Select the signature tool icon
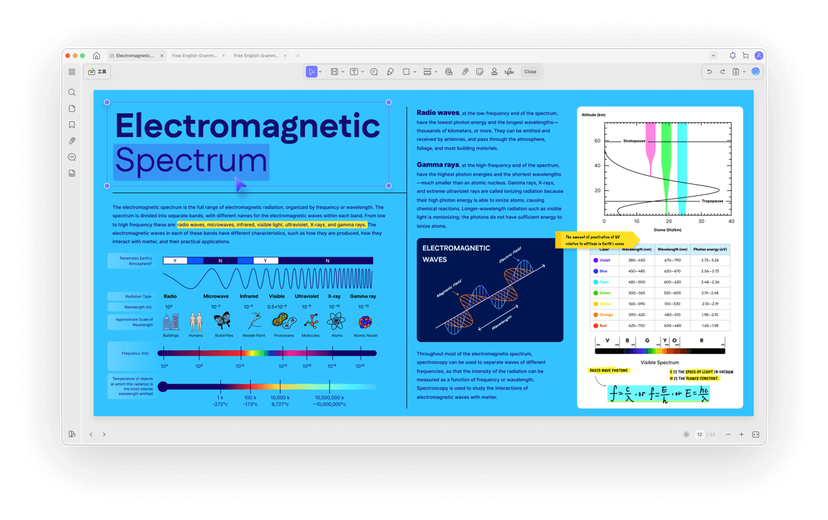The image size is (828, 520). pos(509,72)
